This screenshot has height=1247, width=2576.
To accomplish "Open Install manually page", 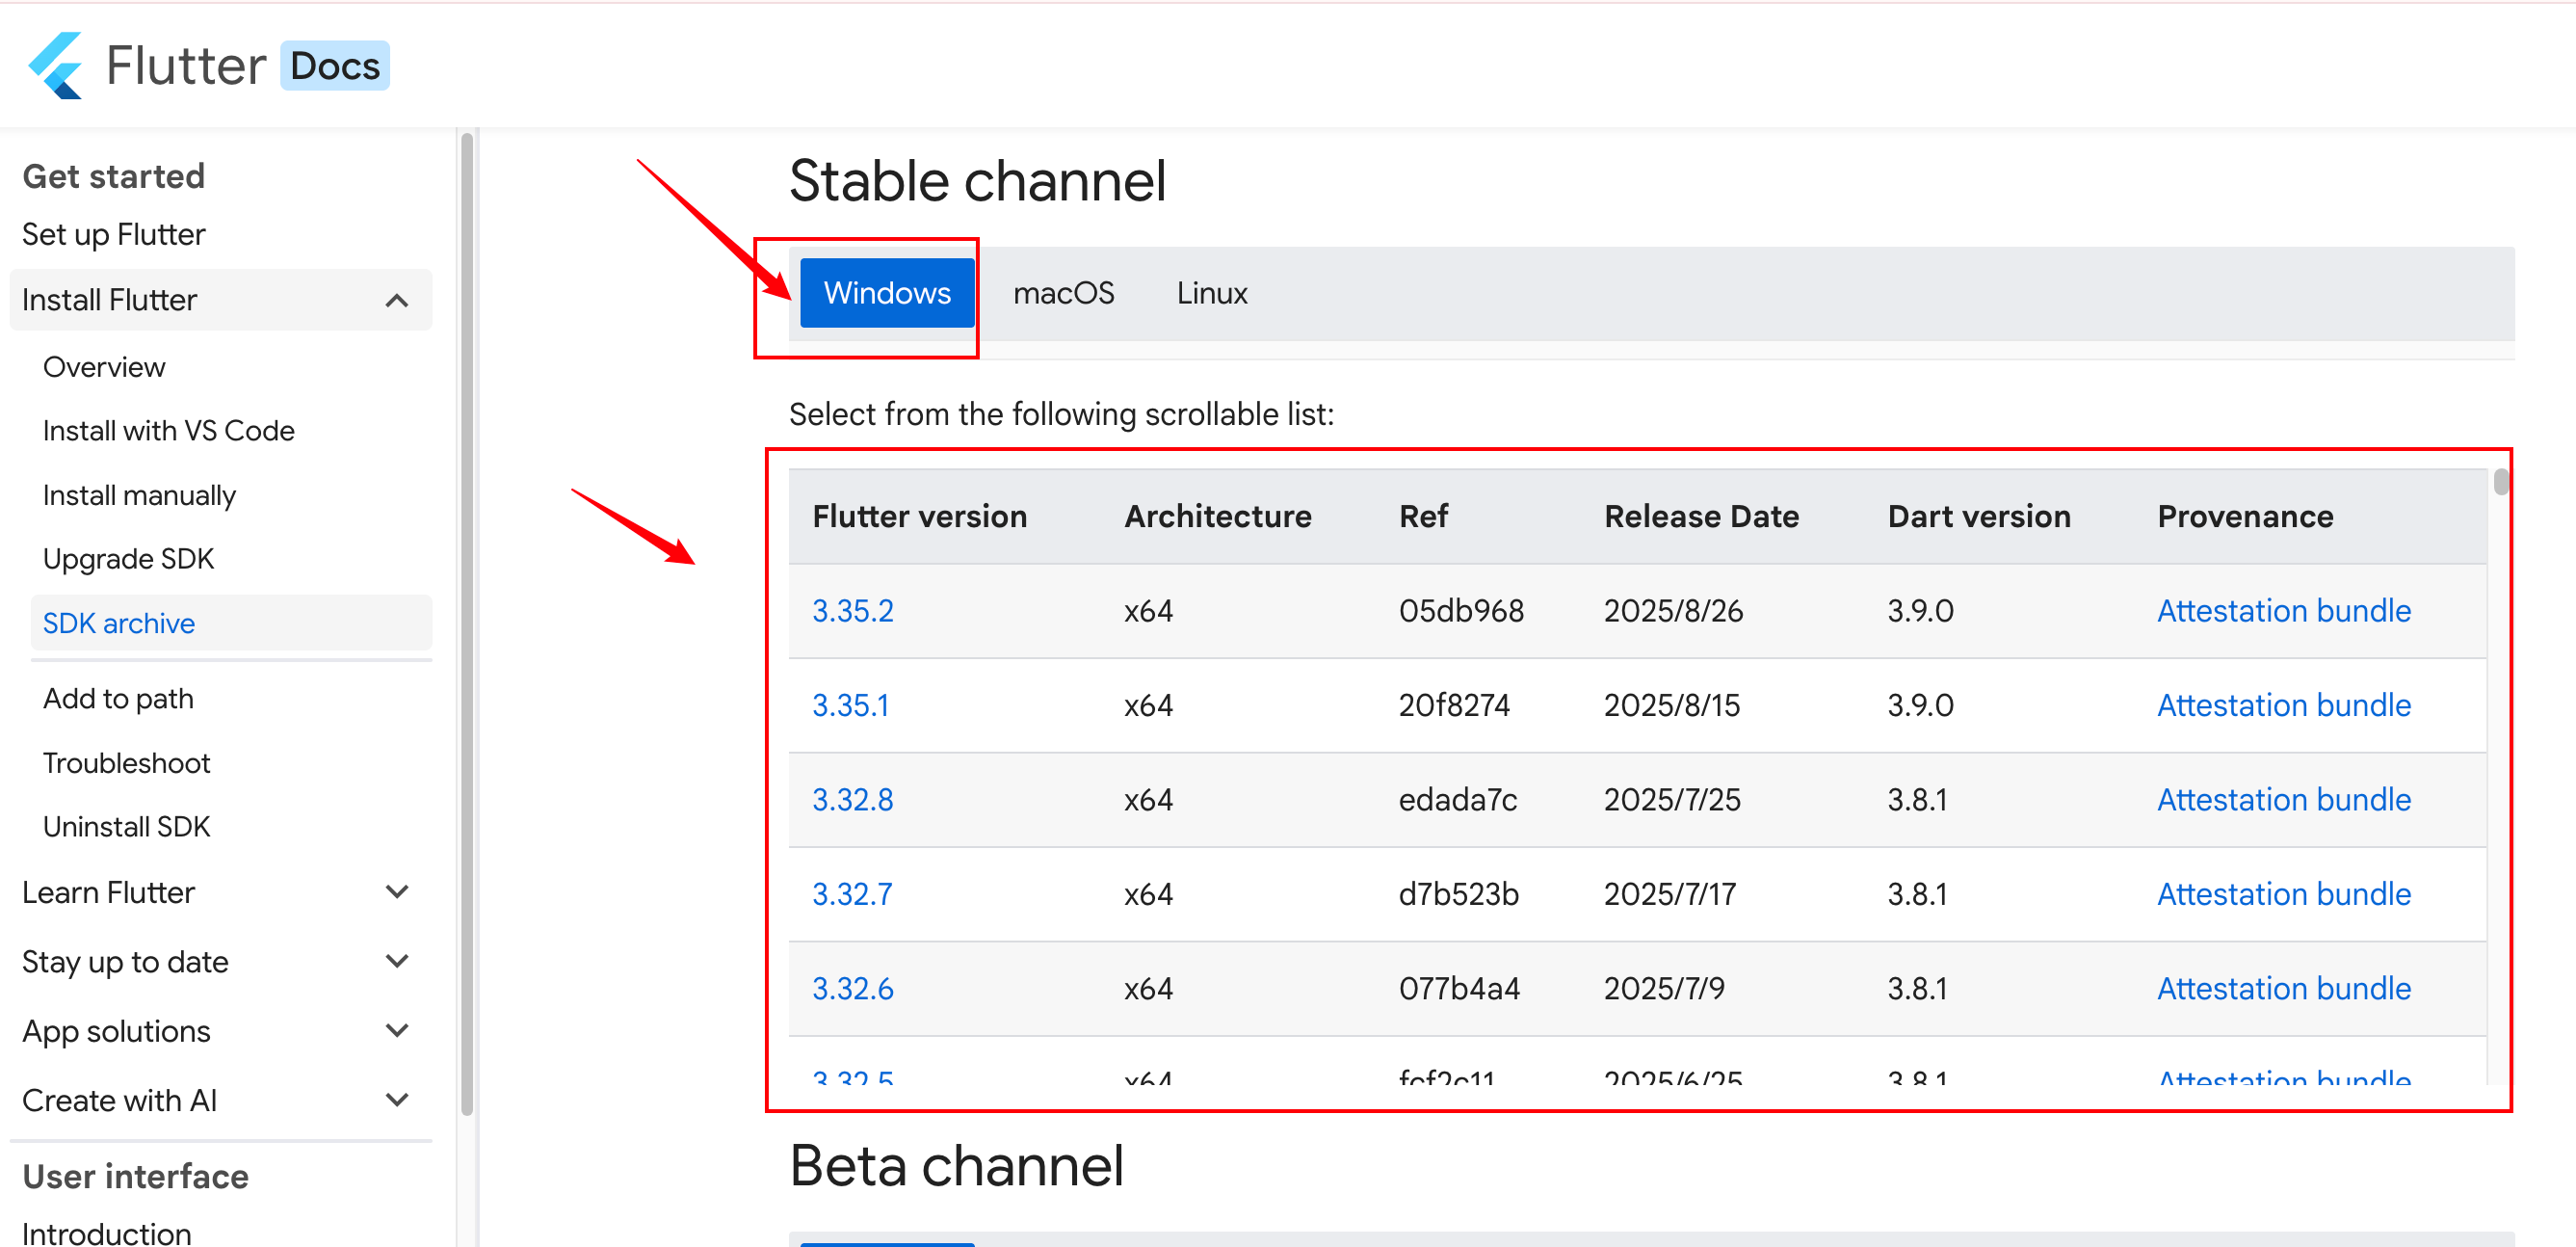I will coord(139,496).
